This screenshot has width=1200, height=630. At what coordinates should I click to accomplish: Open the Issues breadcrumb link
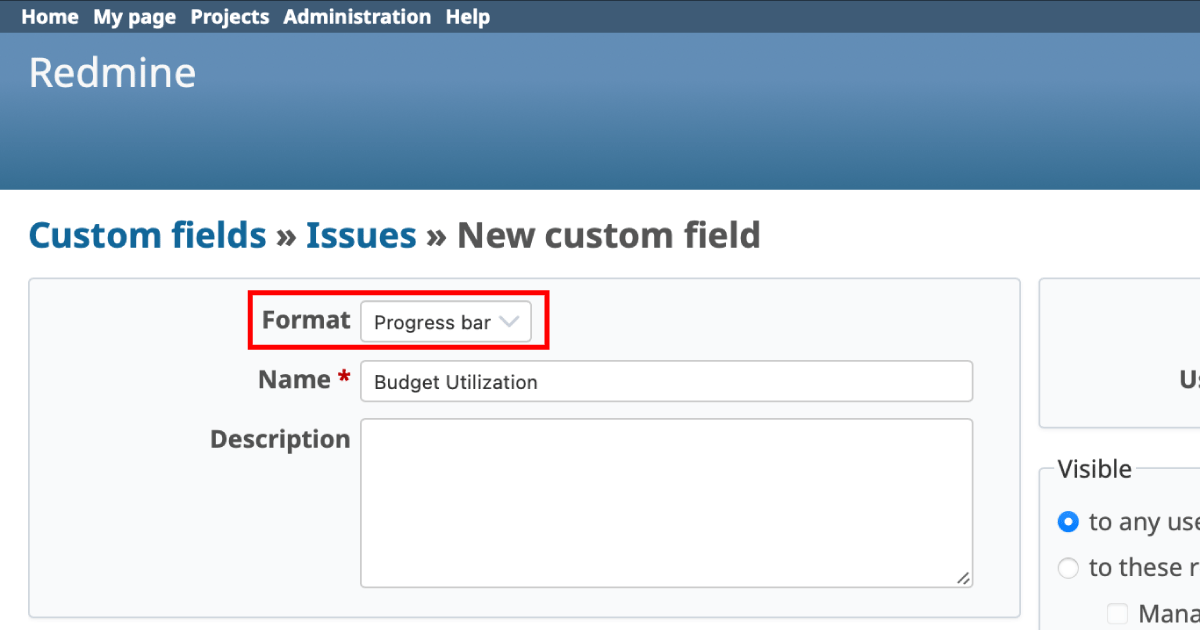(361, 235)
